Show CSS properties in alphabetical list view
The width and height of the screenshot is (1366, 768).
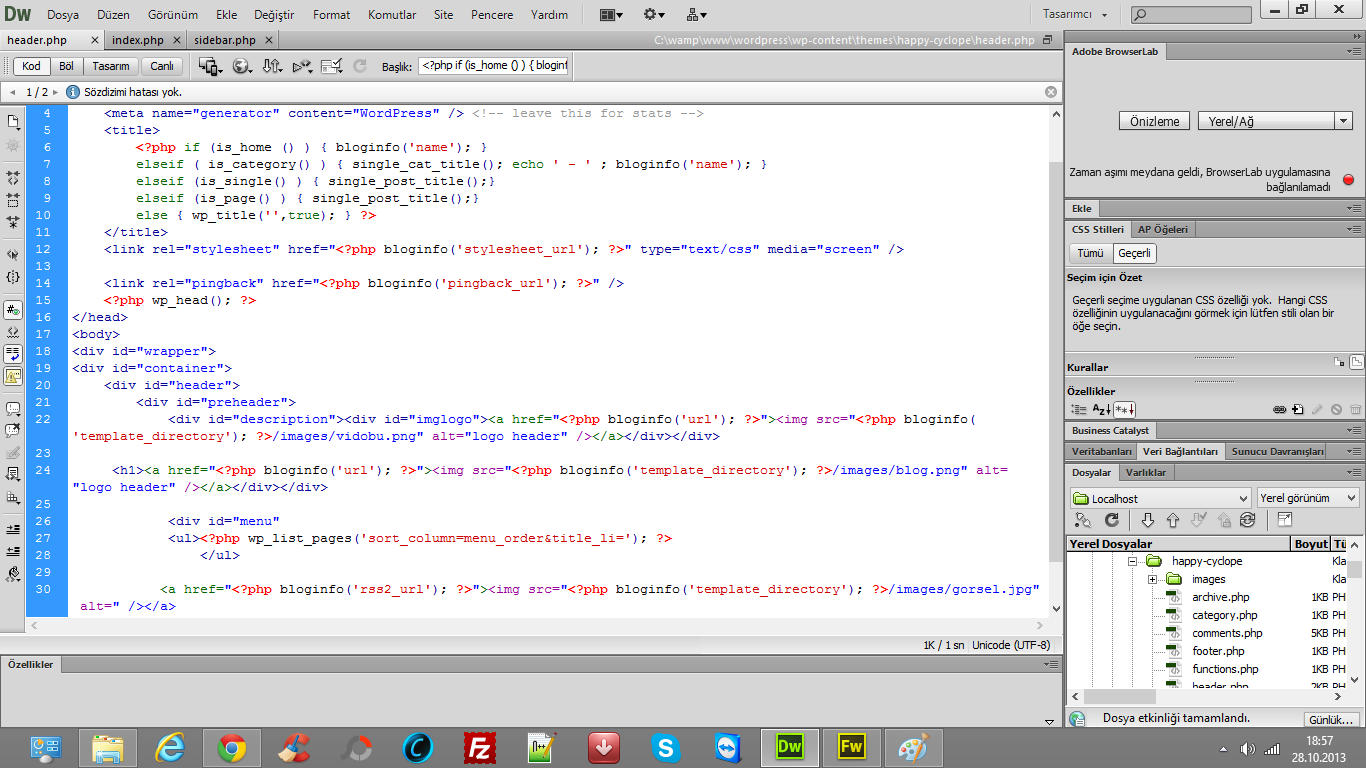coord(1100,409)
